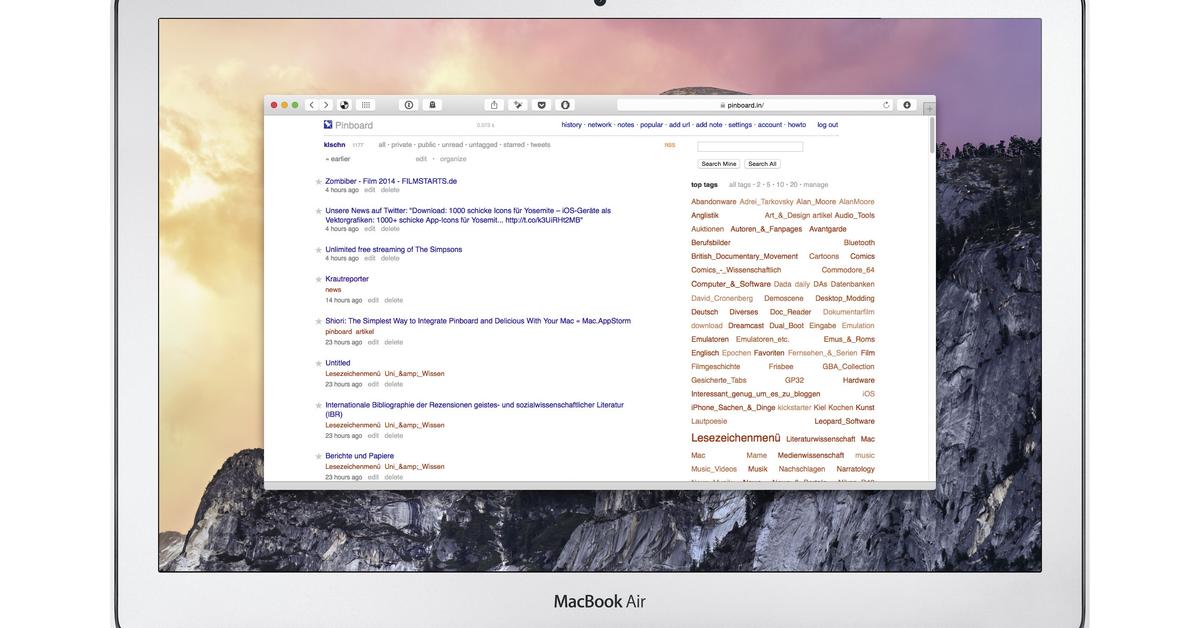Screen dimensions: 1200x628
Task: Click the pin extension icon in toolbar
Action: tap(518, 105)
